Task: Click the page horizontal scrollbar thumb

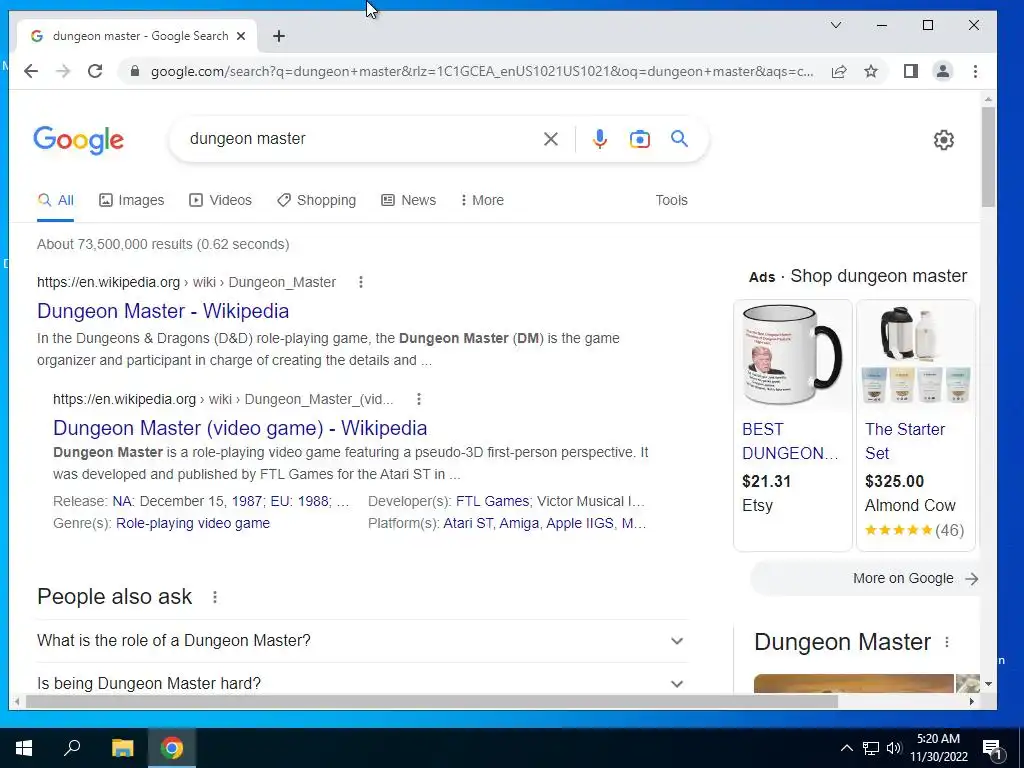Action: (431, 701)
